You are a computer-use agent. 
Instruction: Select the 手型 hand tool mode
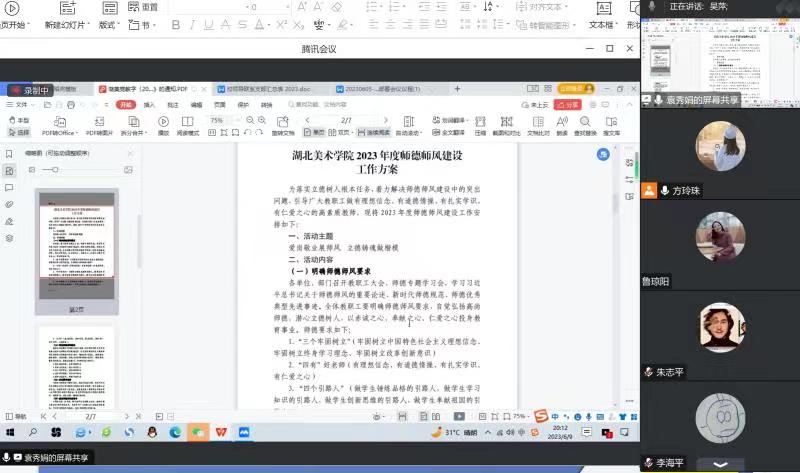click(x=20, y=120)
